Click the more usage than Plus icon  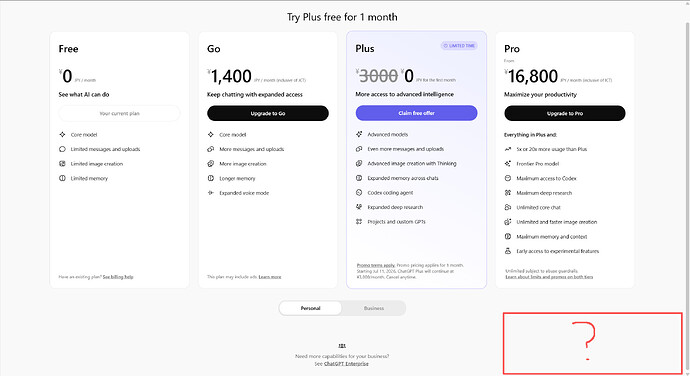tap(508, 149)
